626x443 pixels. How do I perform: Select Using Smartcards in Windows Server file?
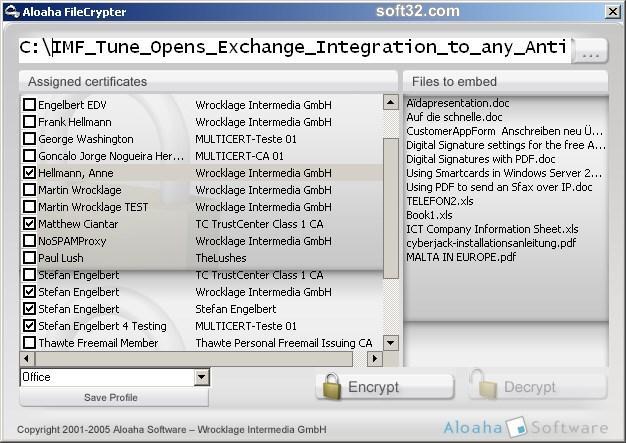[504, 173]
